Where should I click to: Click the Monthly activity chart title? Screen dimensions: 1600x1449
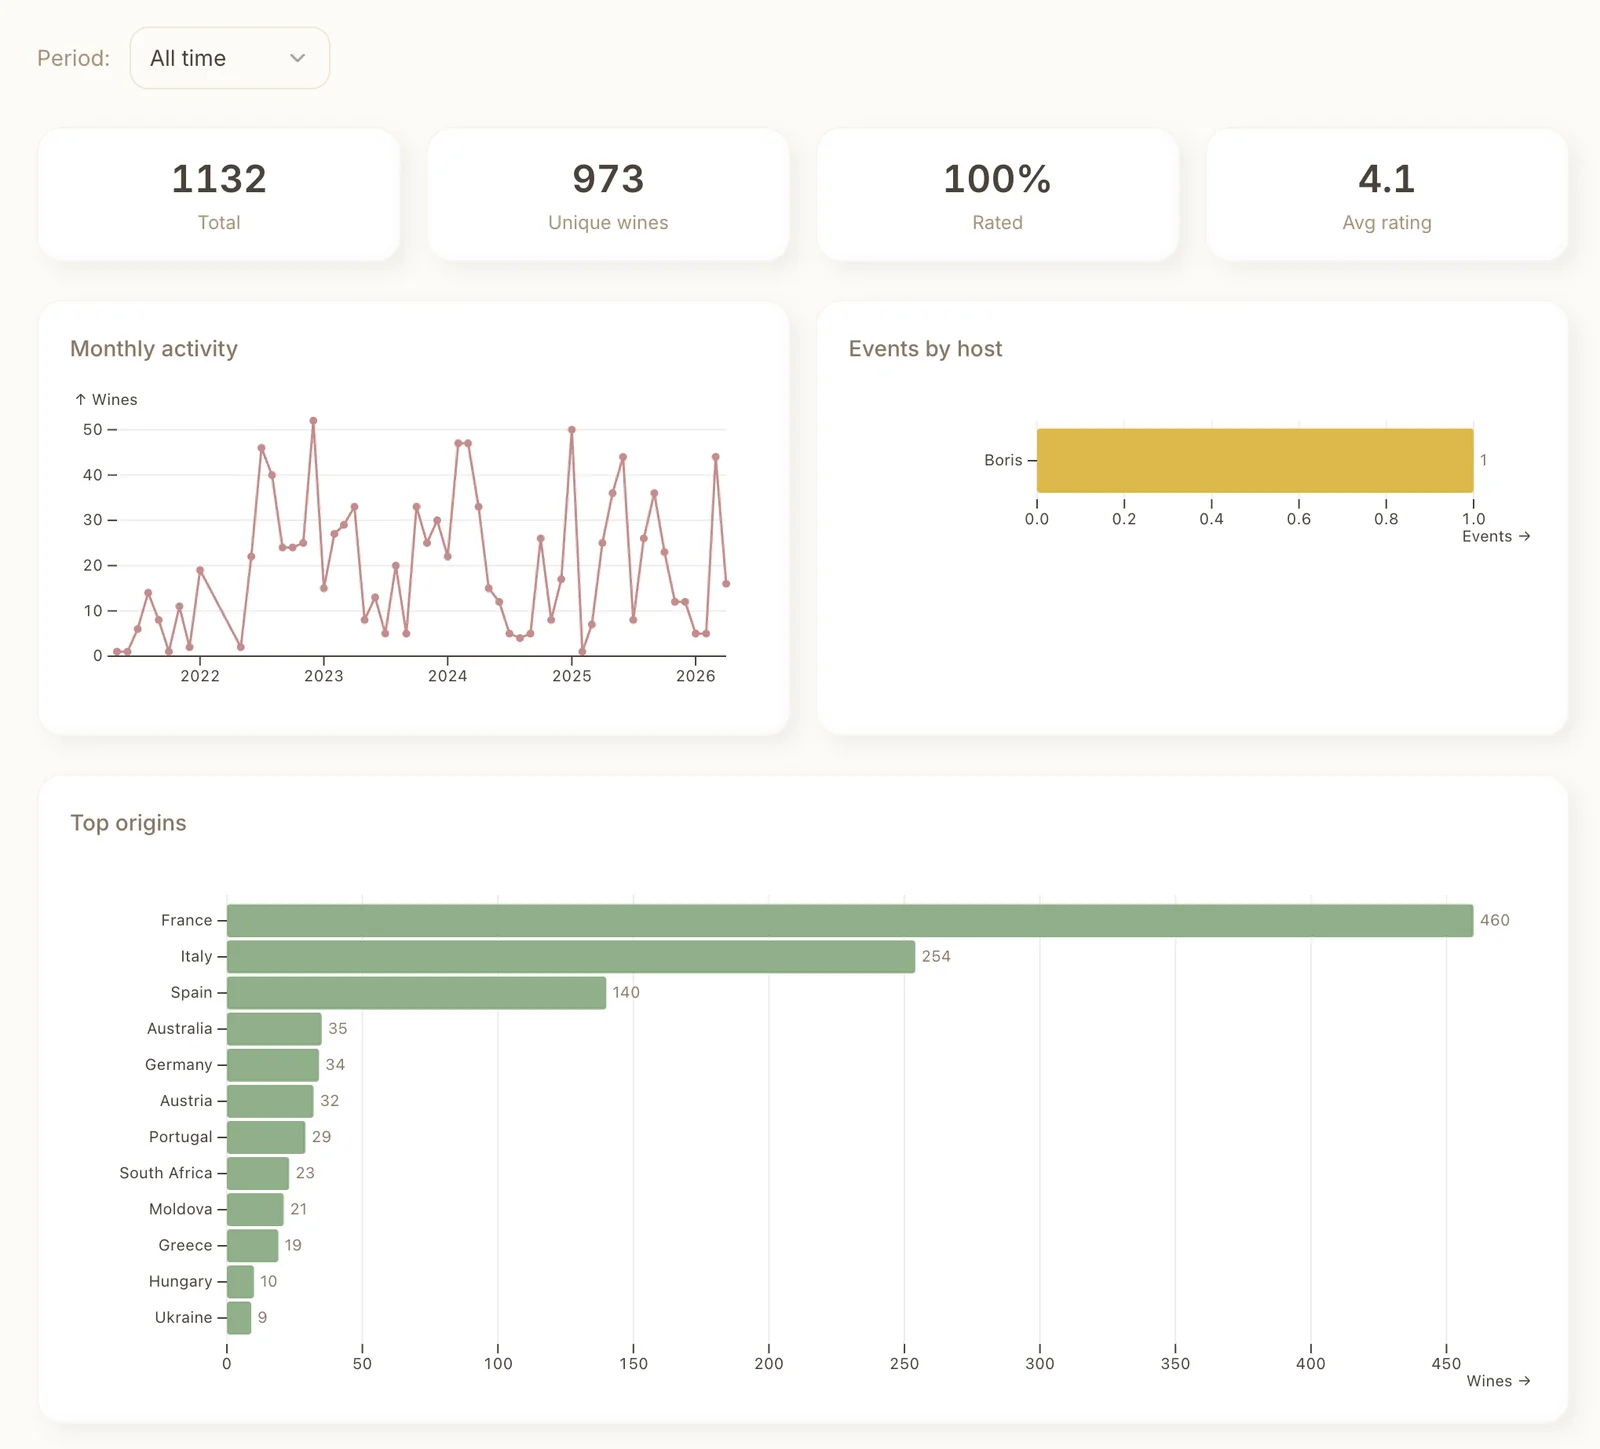(154, 349)
